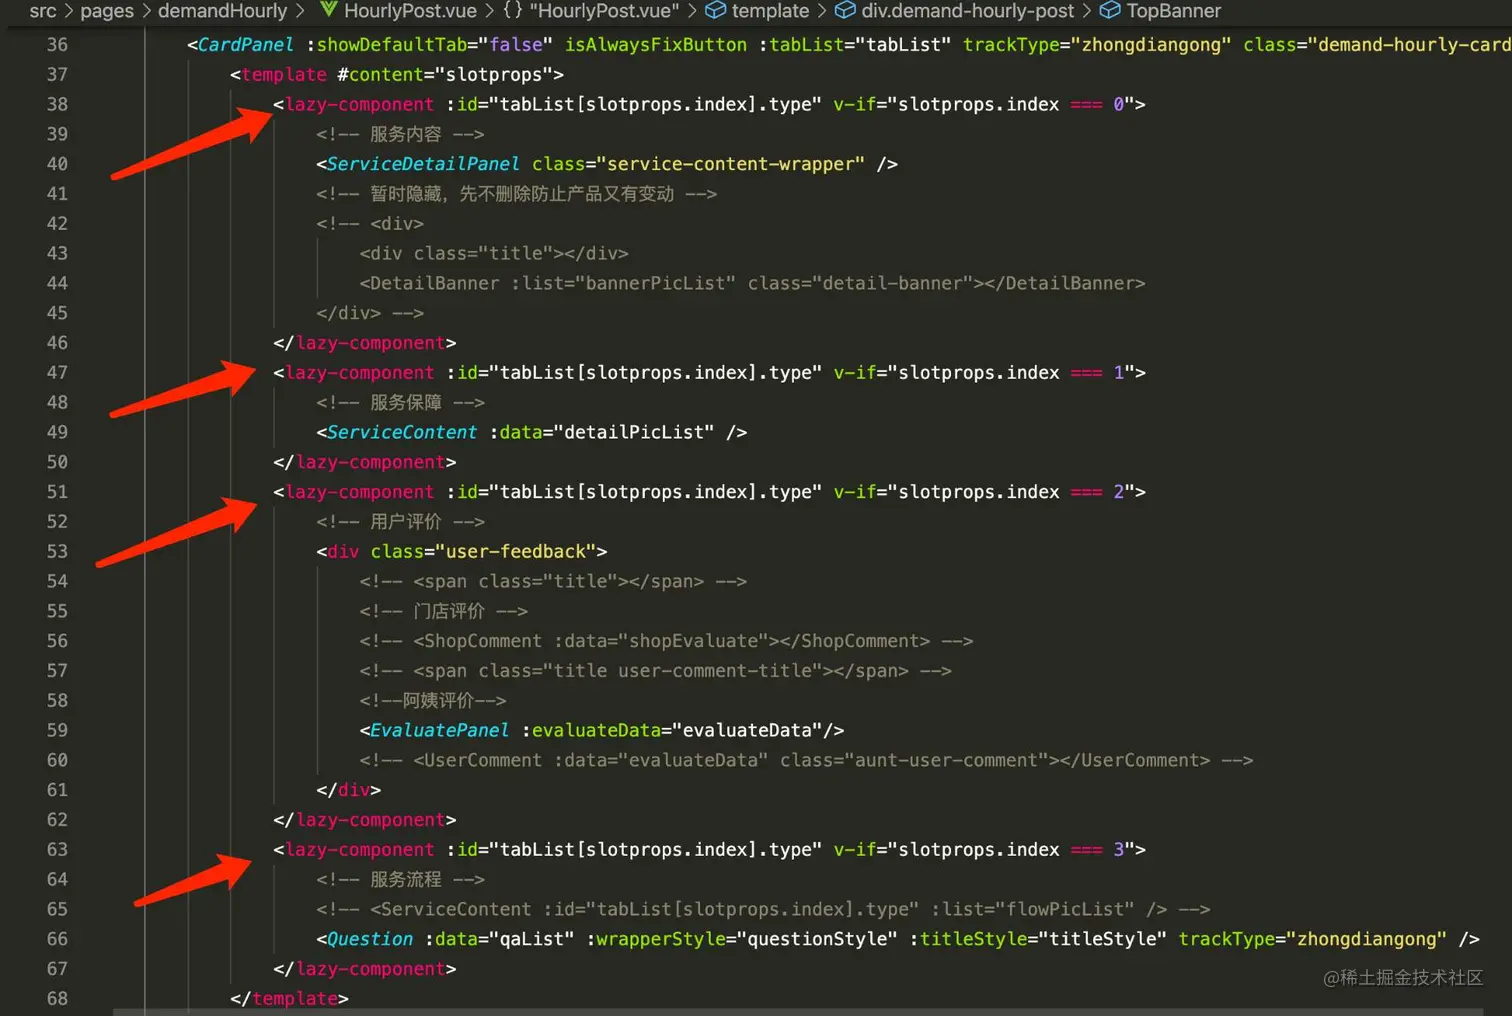Screen dimensions: 1512x1016
Task: Open the quoted "HourlyPost.vue" symbol breadcrumb
Action: pos(604,11)
